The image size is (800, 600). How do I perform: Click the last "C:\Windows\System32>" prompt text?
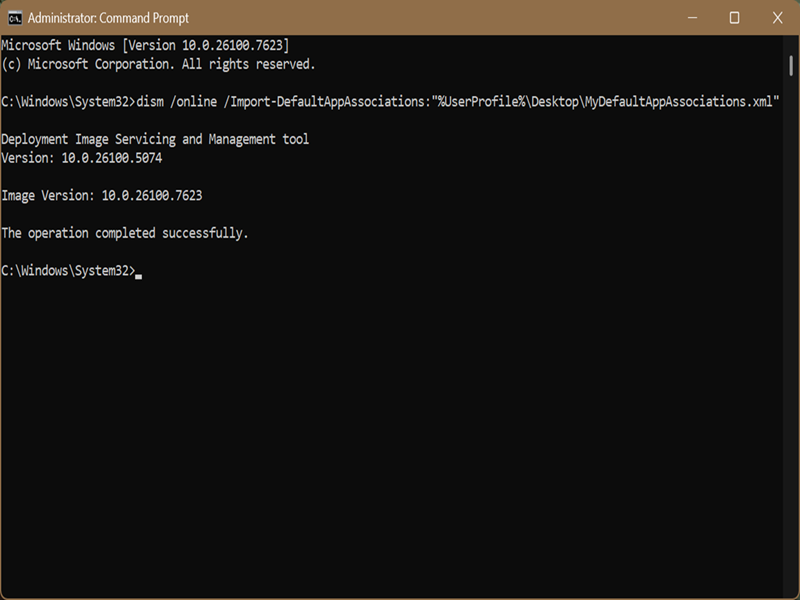coord(68,271)
